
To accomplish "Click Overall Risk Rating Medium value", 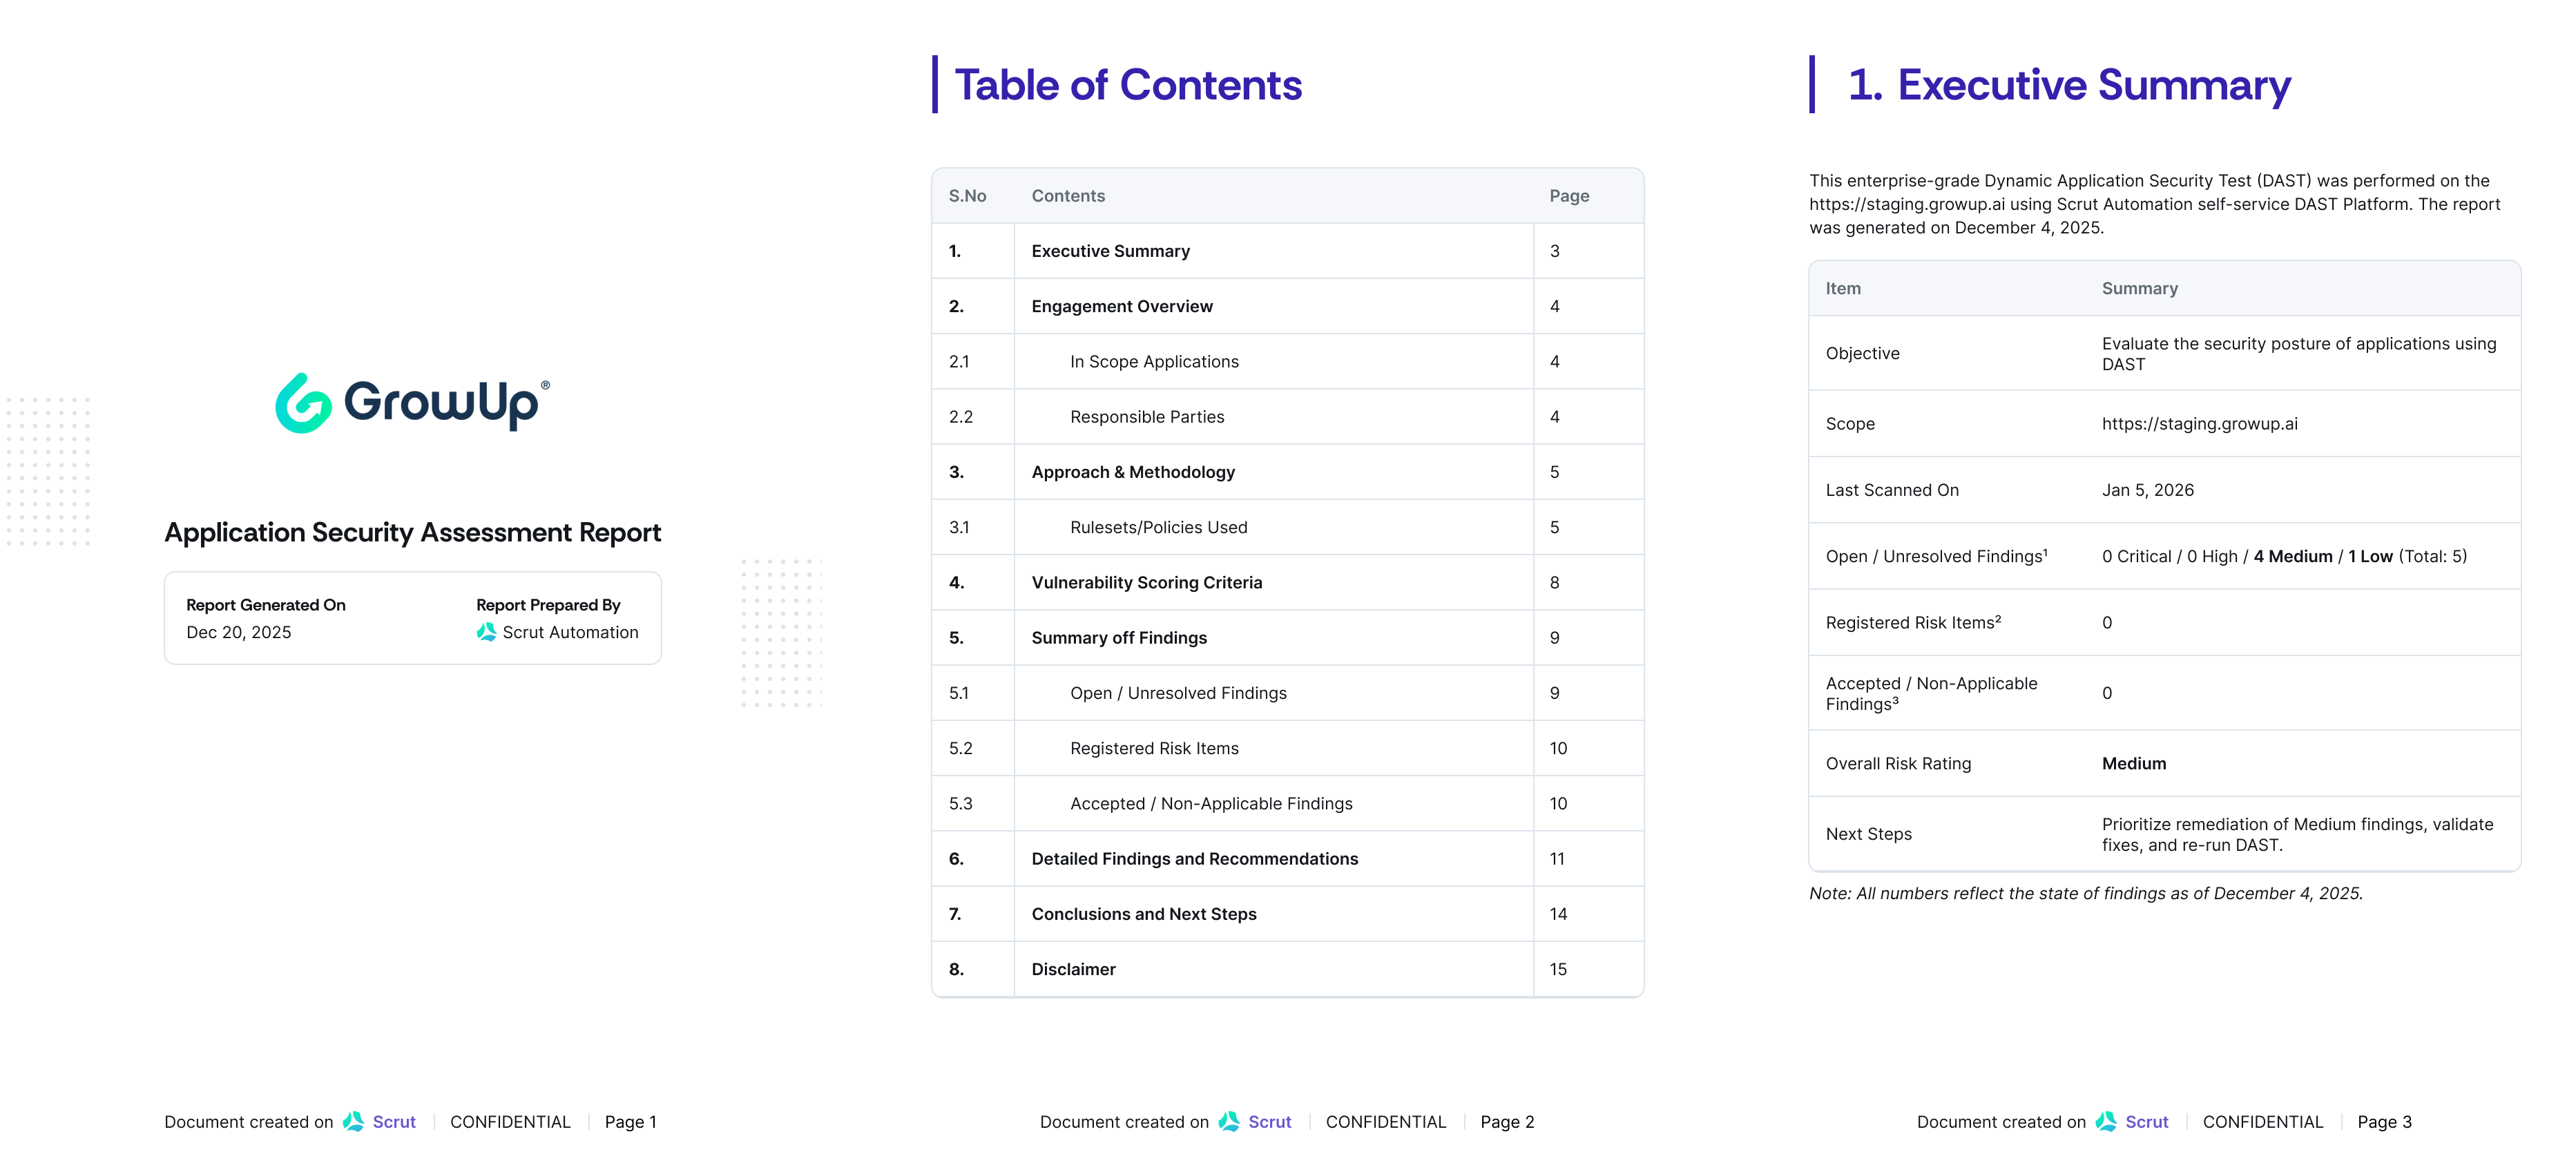I will pos(2133,763).
